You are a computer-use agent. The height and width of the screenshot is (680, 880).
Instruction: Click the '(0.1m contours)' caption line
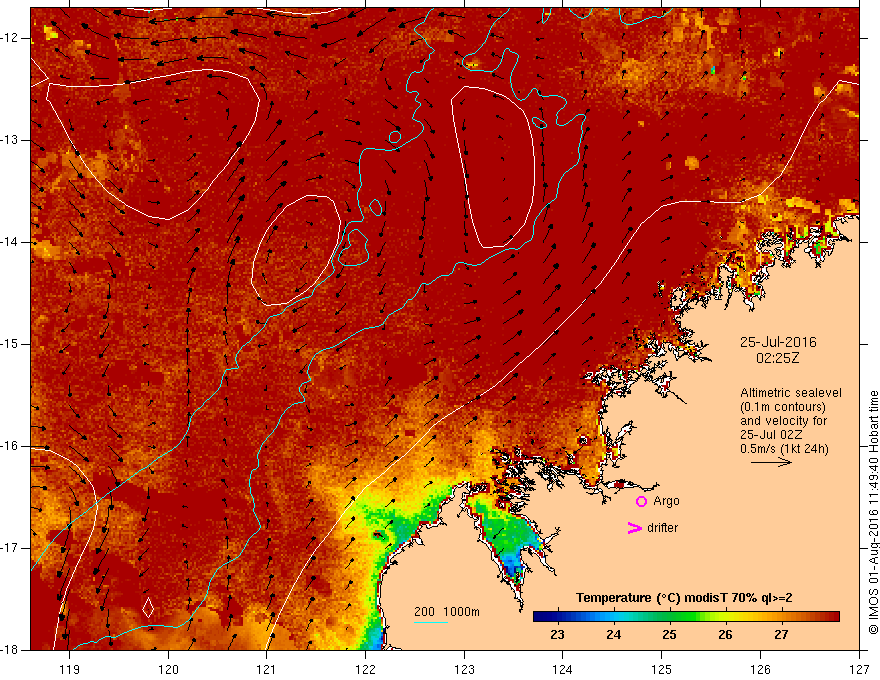[783, 407]
